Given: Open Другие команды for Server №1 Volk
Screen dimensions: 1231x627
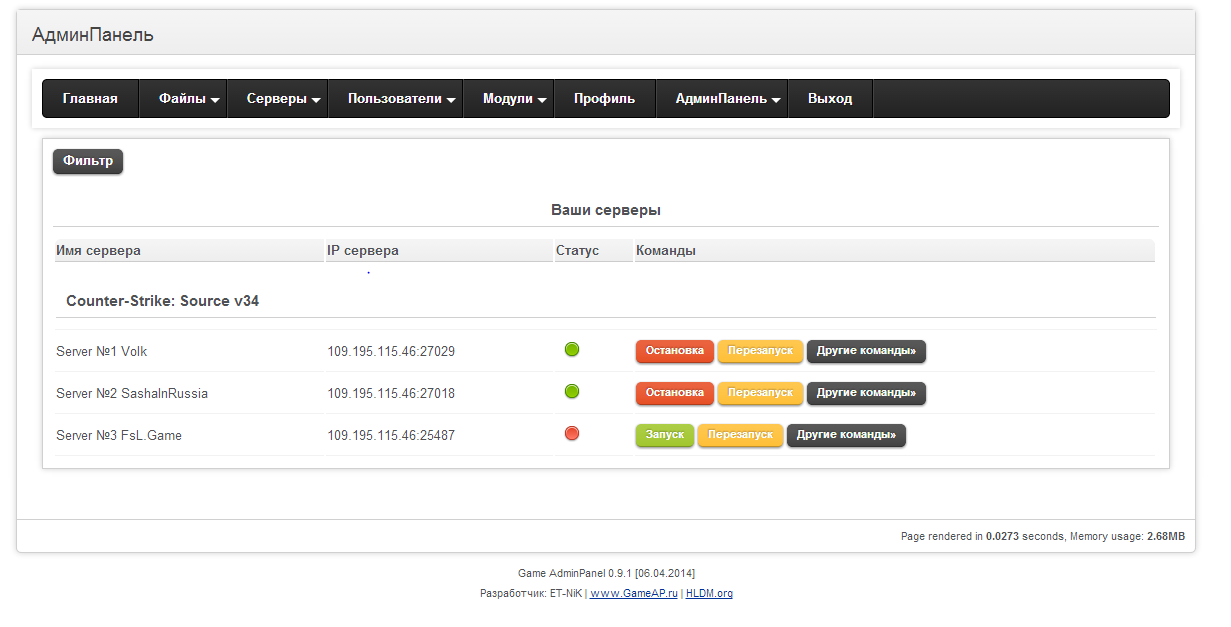Looking at the screenshot, I should (866, 351).
